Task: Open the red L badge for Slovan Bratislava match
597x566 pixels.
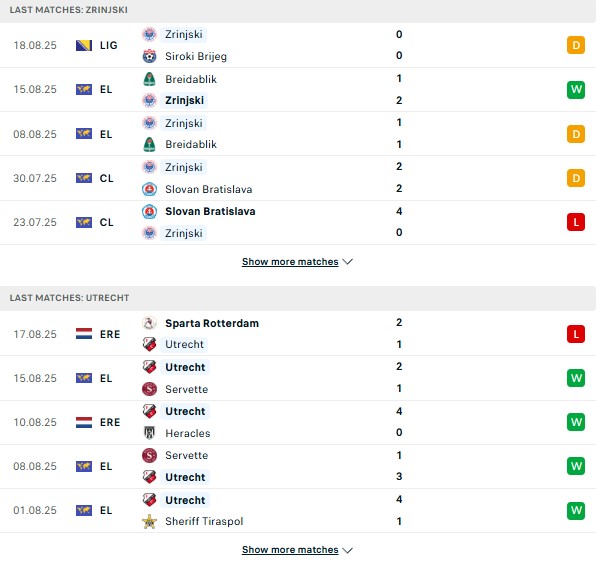Action: tap(576, 222)
